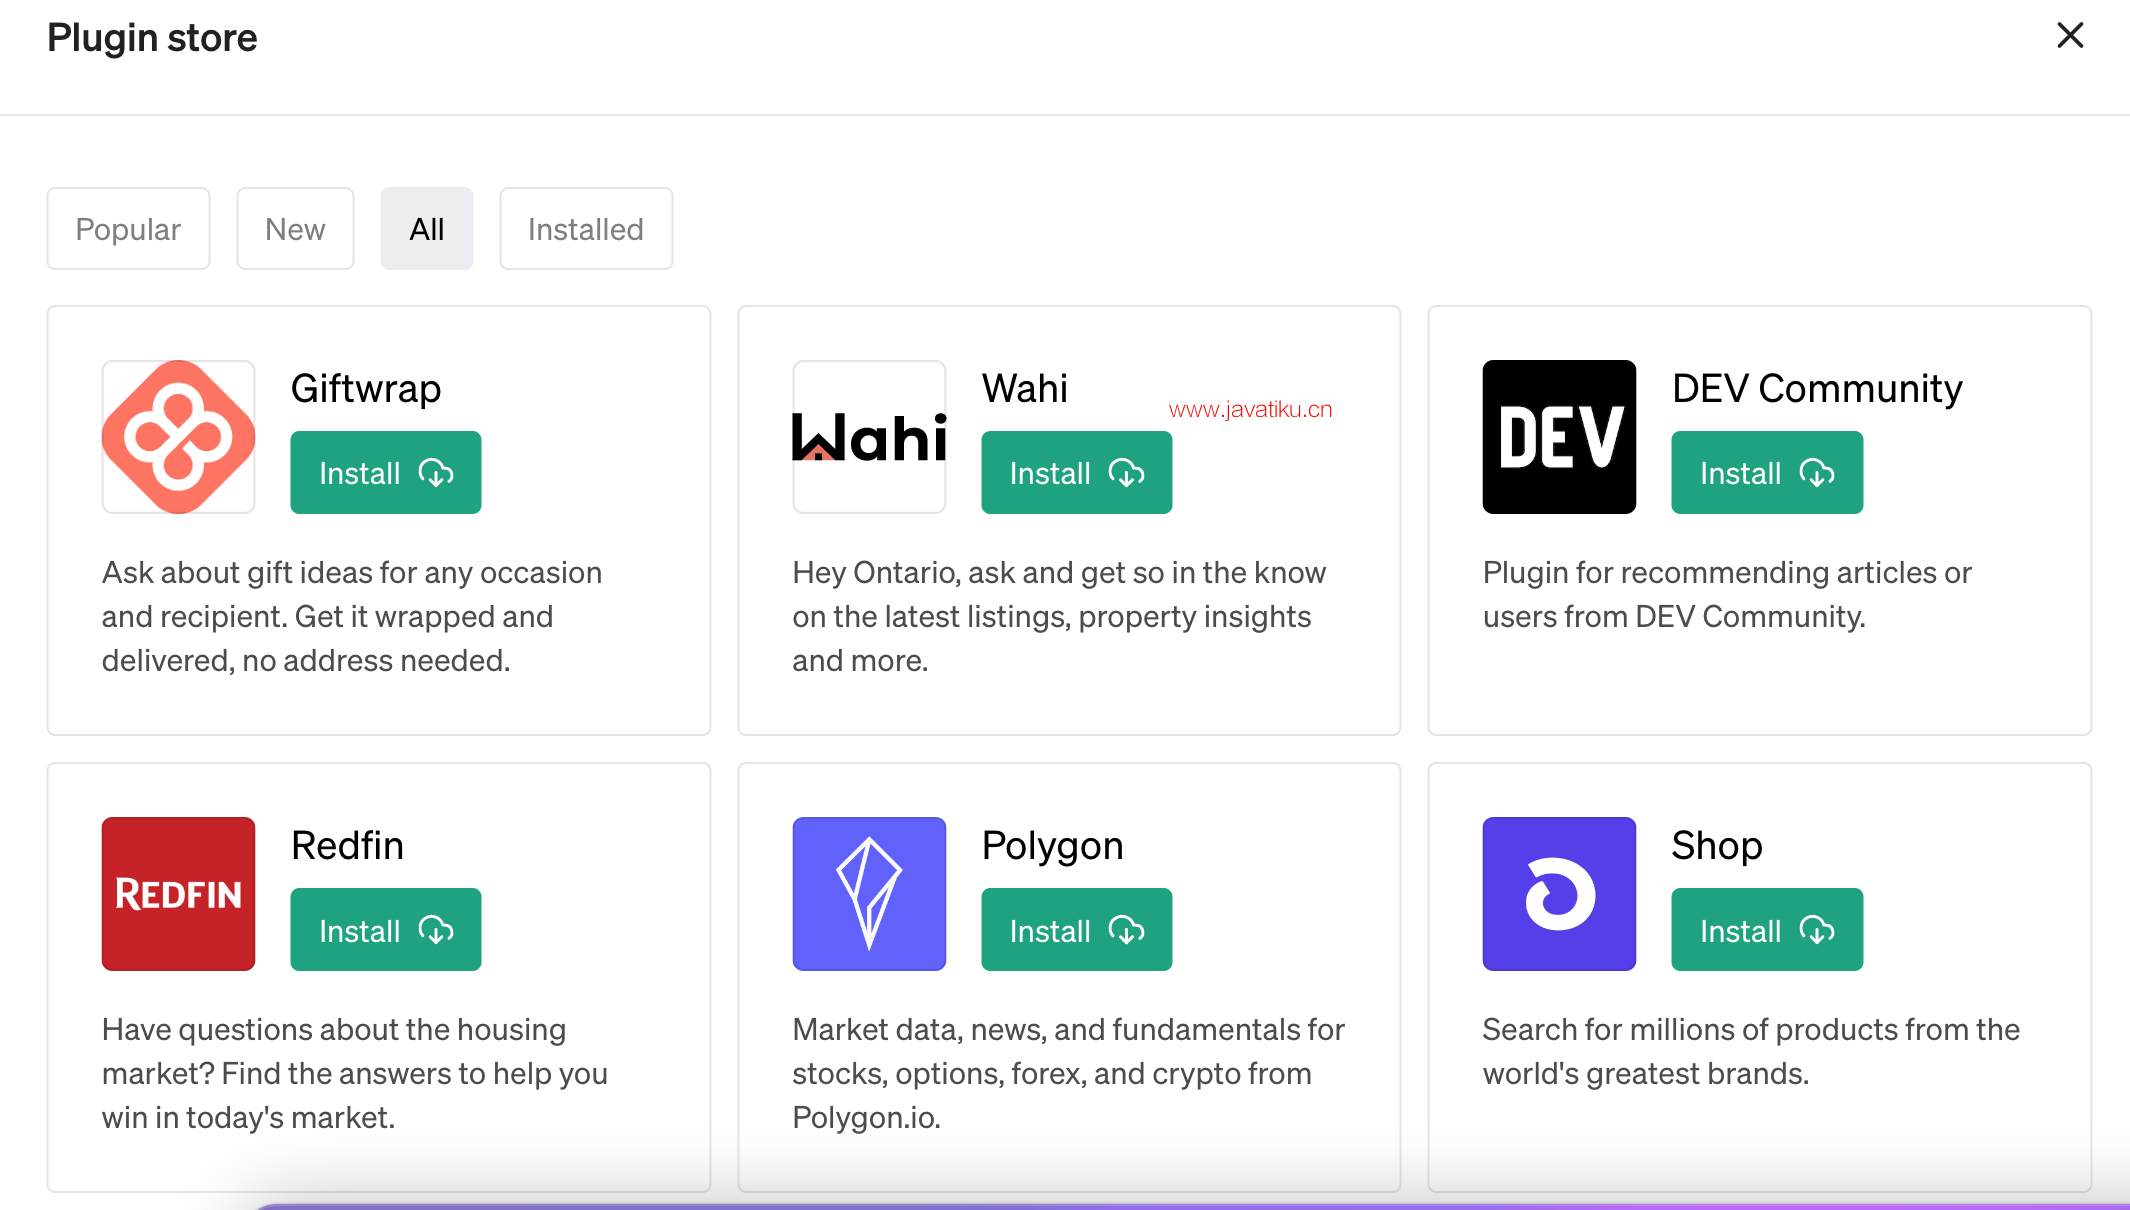Install the DEV Community plugin
Viewport: 2130px width, 1210px height.
1767,473
